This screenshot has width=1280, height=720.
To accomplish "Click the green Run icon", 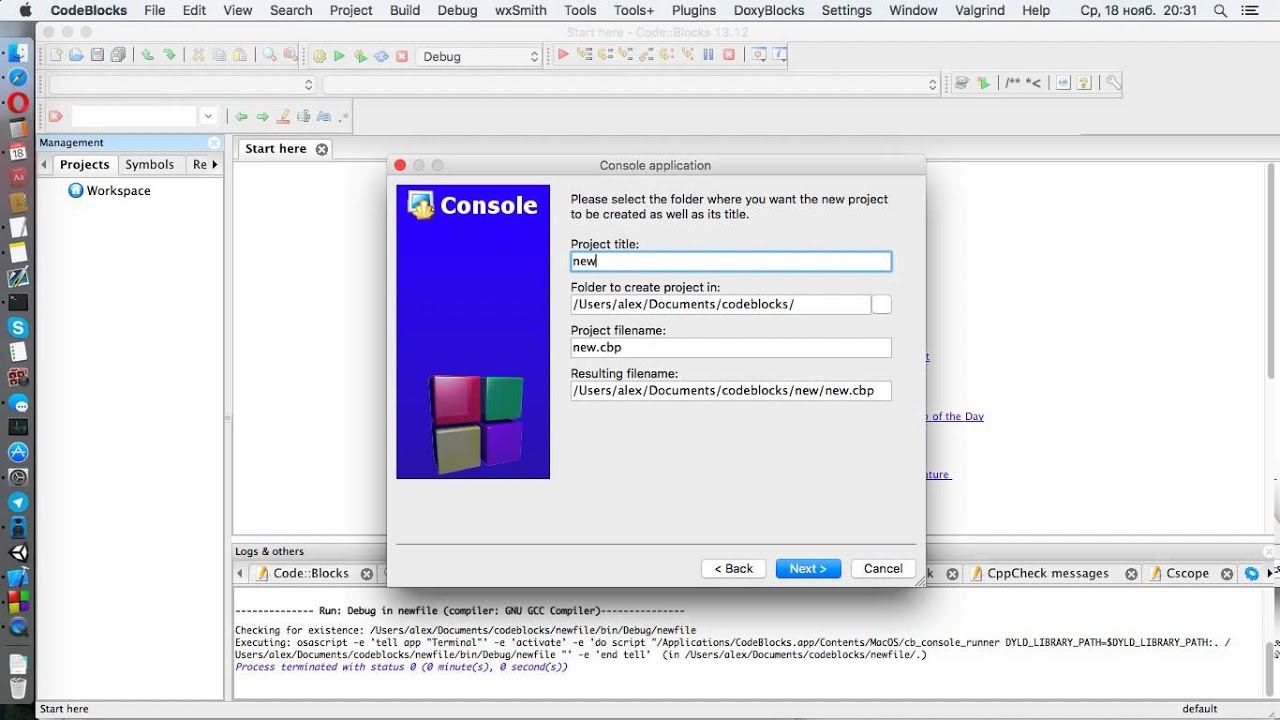I will [x=340, y=57].
